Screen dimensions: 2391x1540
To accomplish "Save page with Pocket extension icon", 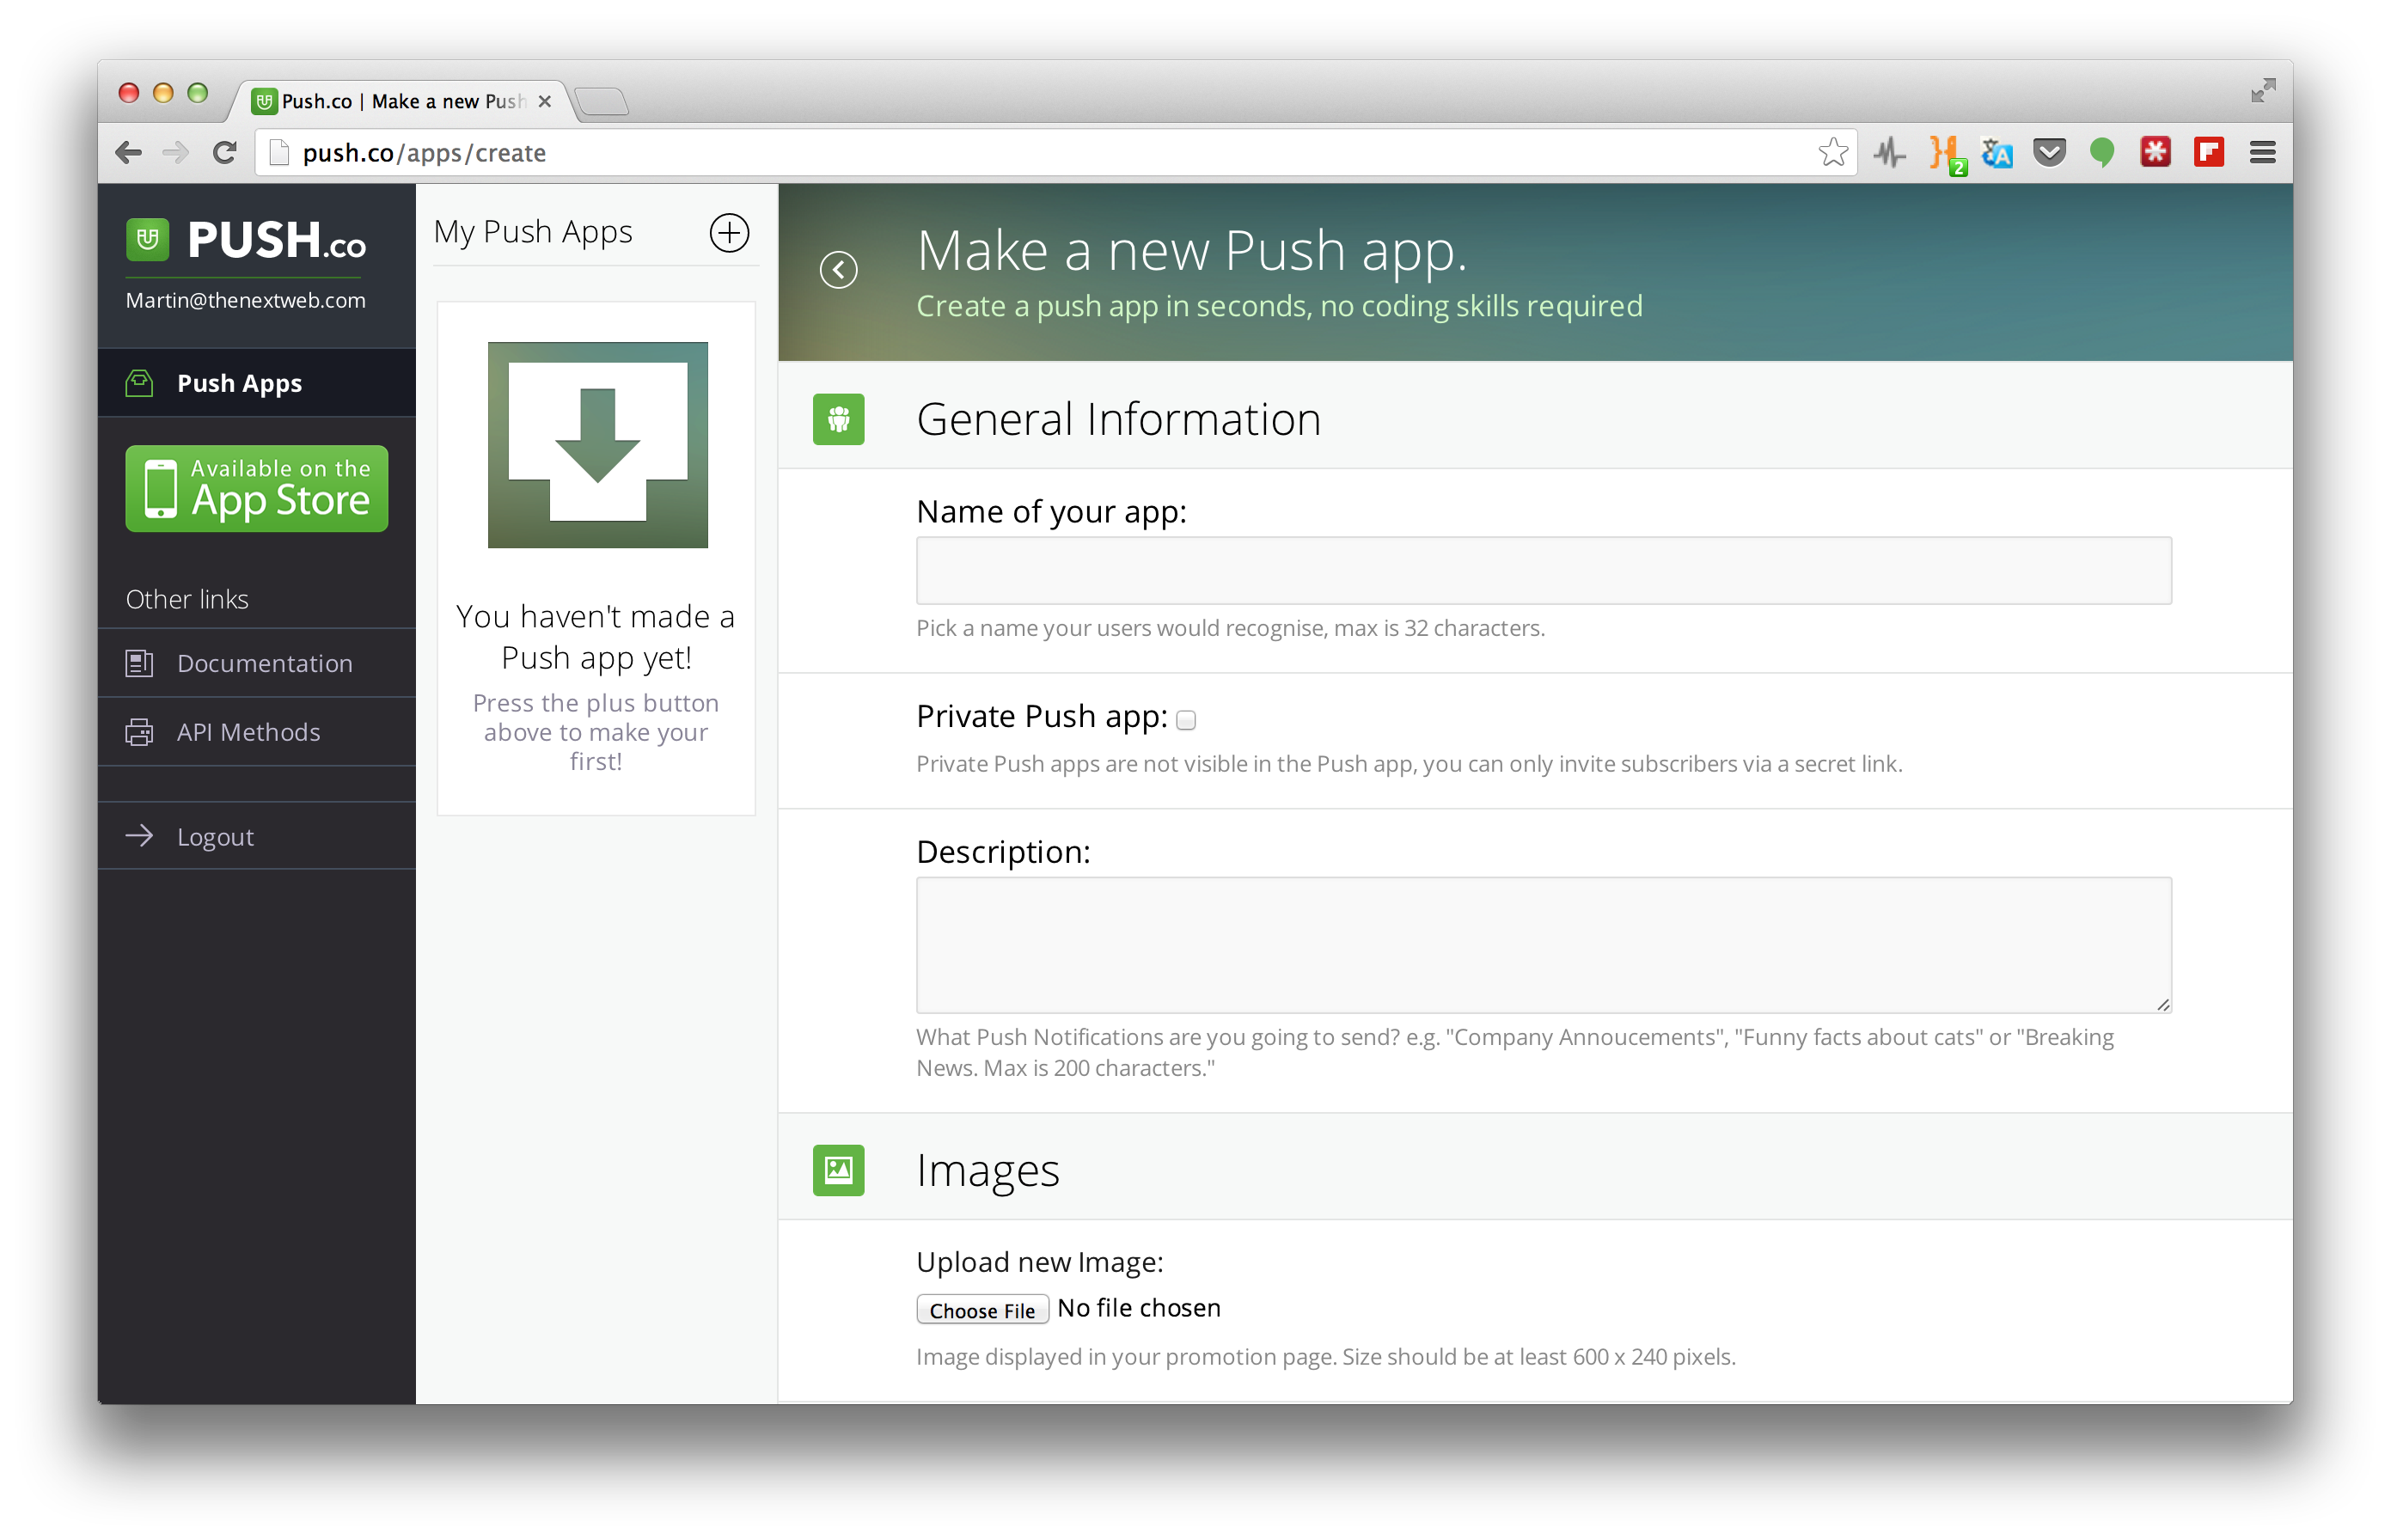I will [x=2049, y=153].
